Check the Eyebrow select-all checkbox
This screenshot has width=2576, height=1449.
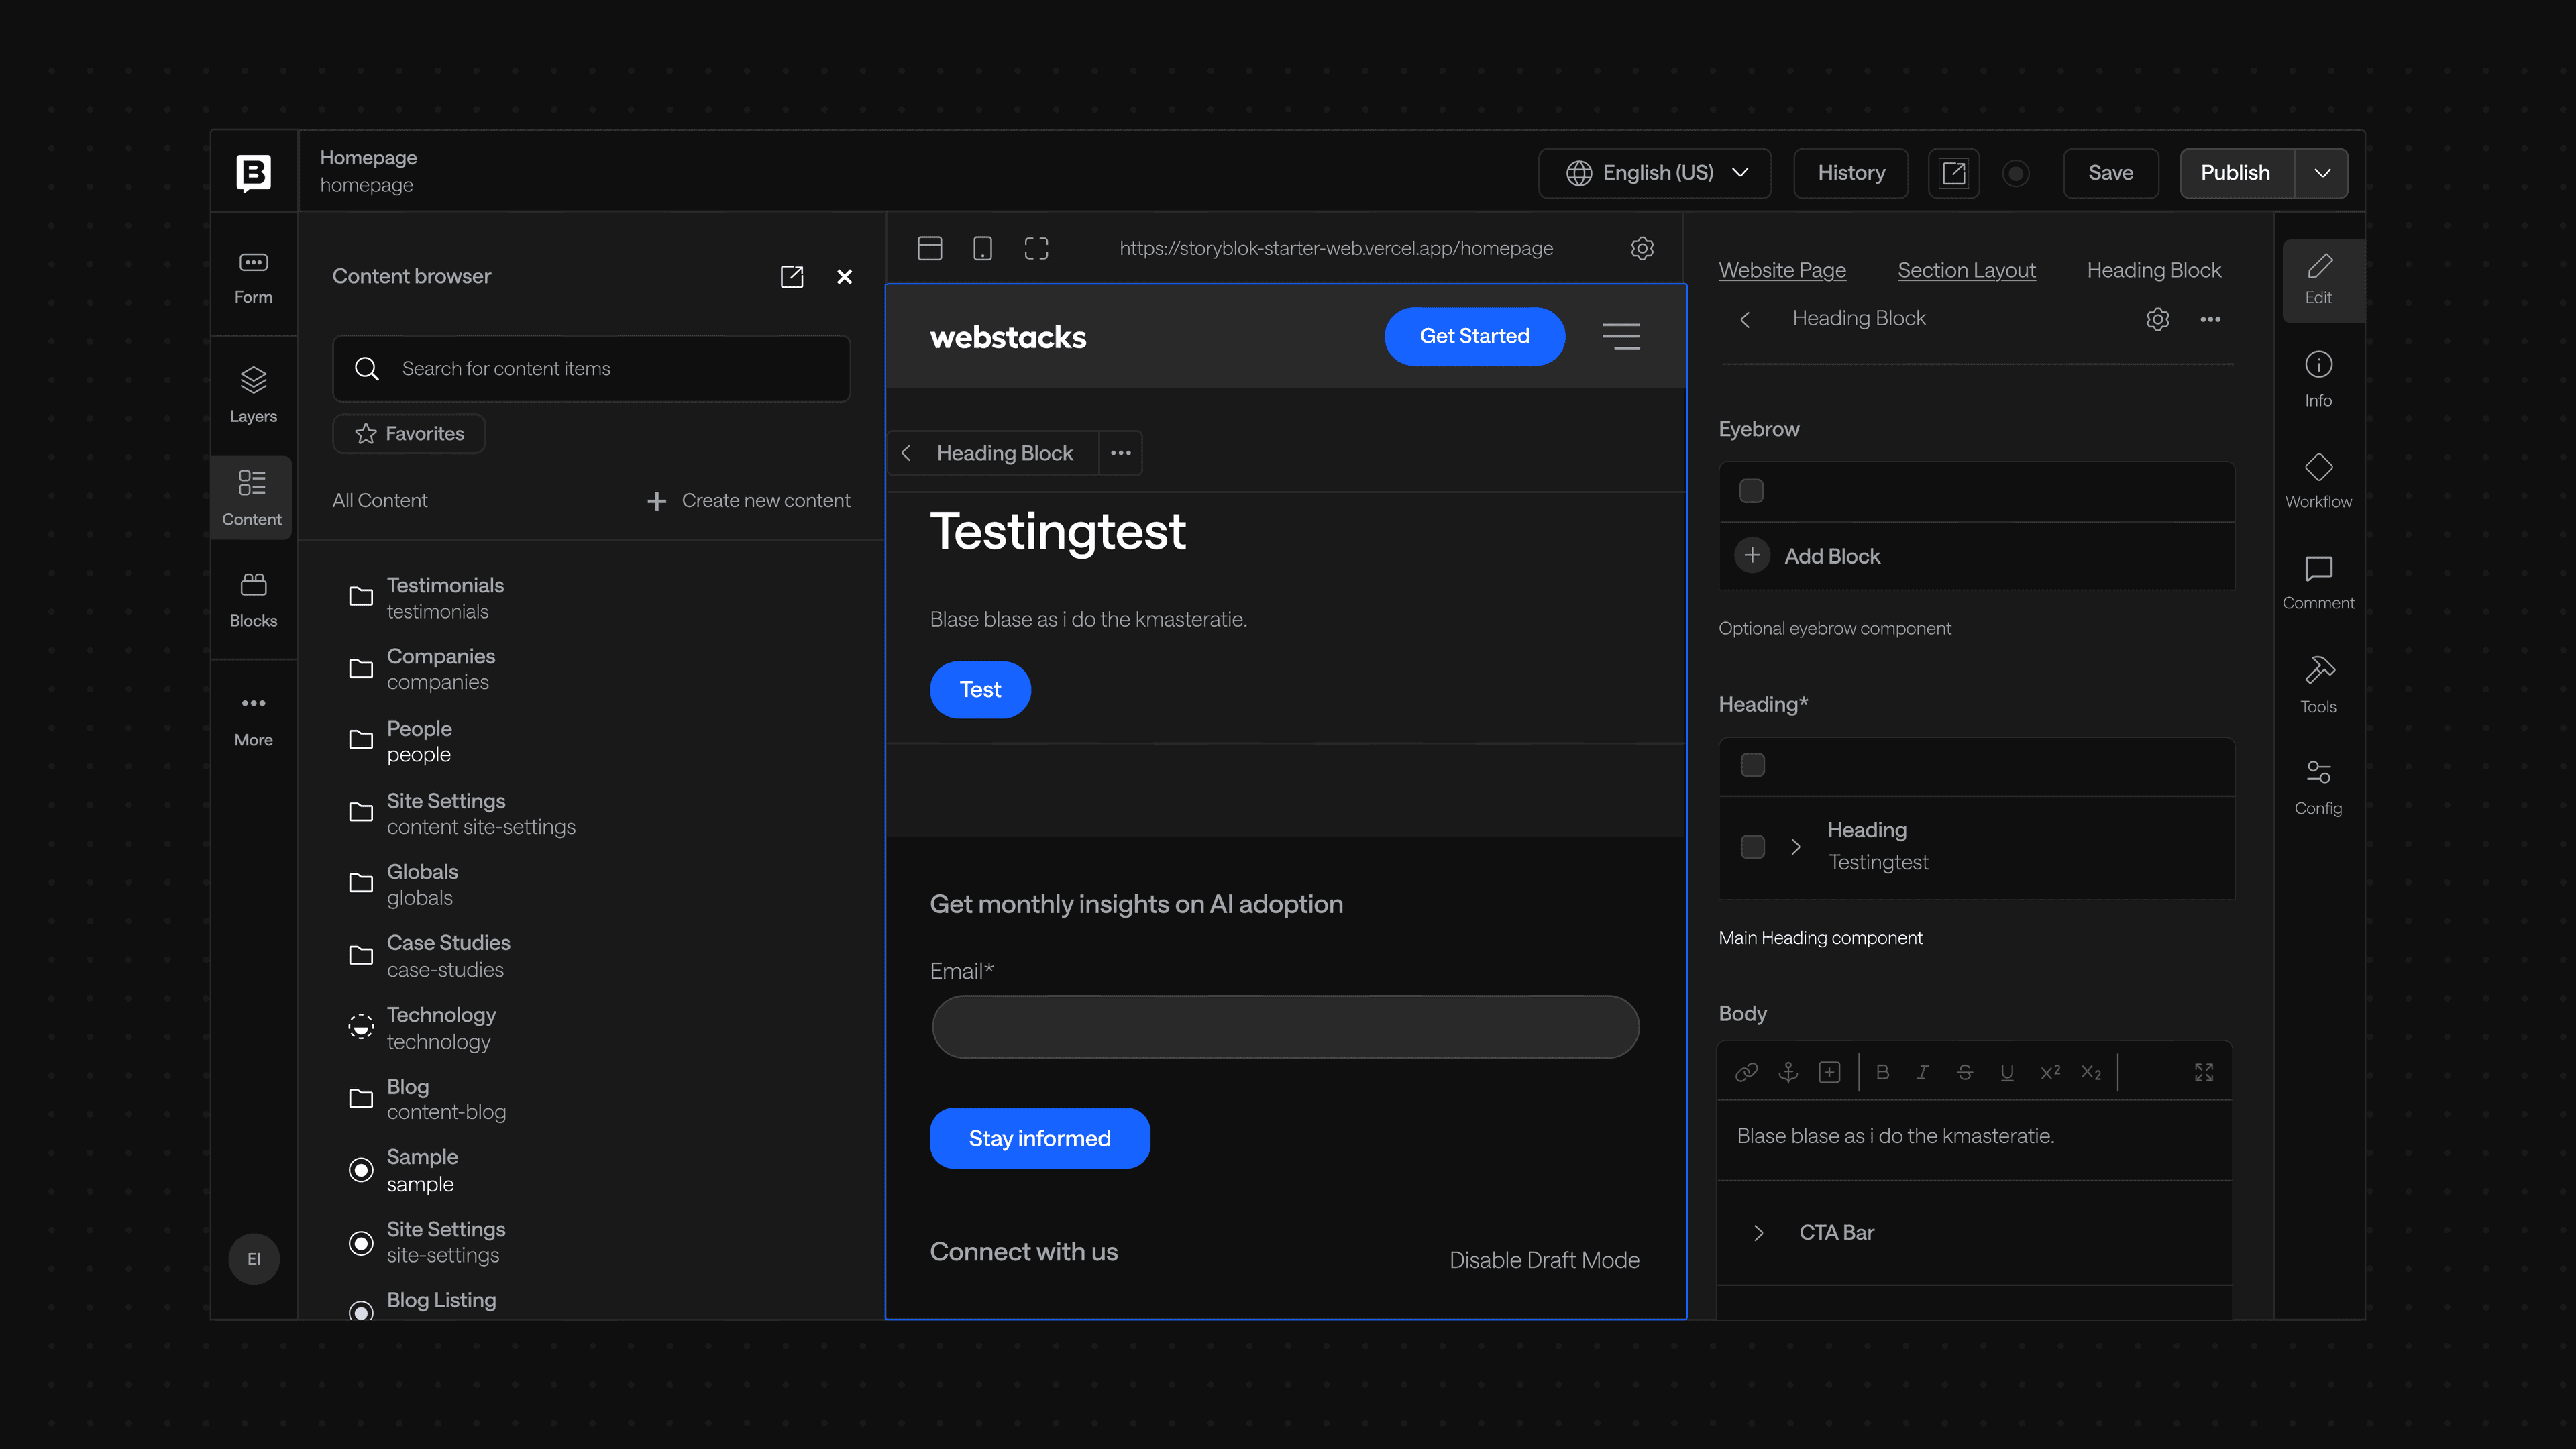[x=1751, y=491]
